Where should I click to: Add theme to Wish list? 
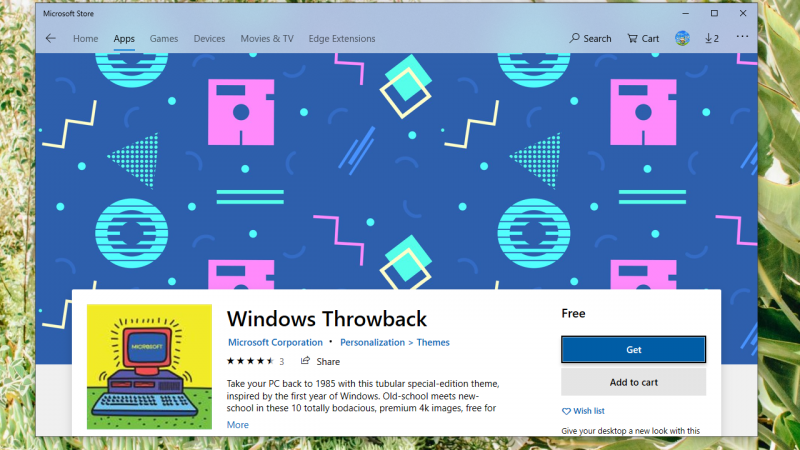pos(583,411)
